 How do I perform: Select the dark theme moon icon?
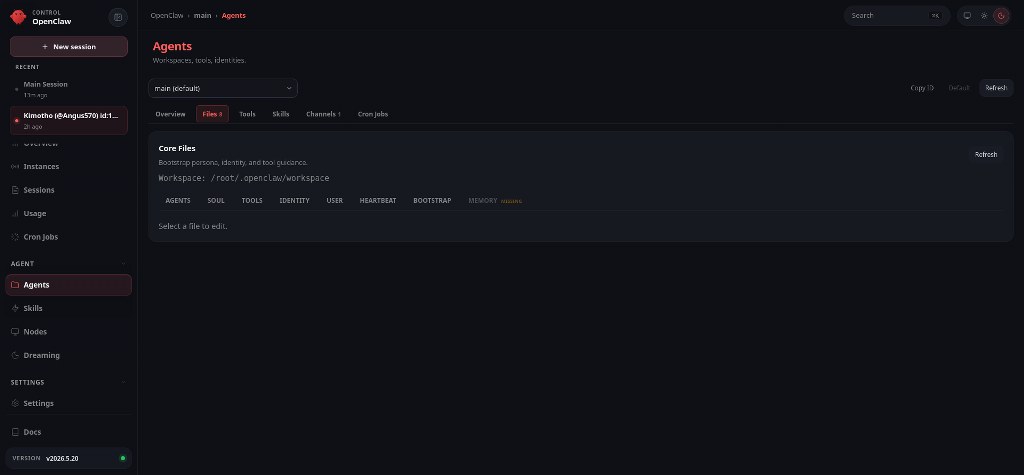pos(1001,16)
